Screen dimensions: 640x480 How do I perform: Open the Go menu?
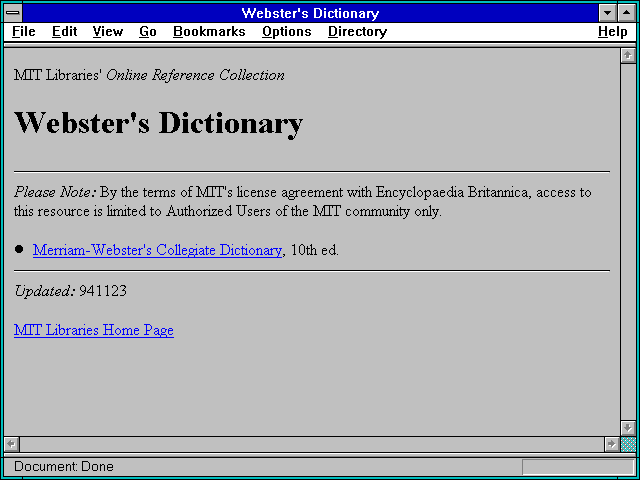pos(148,32)
